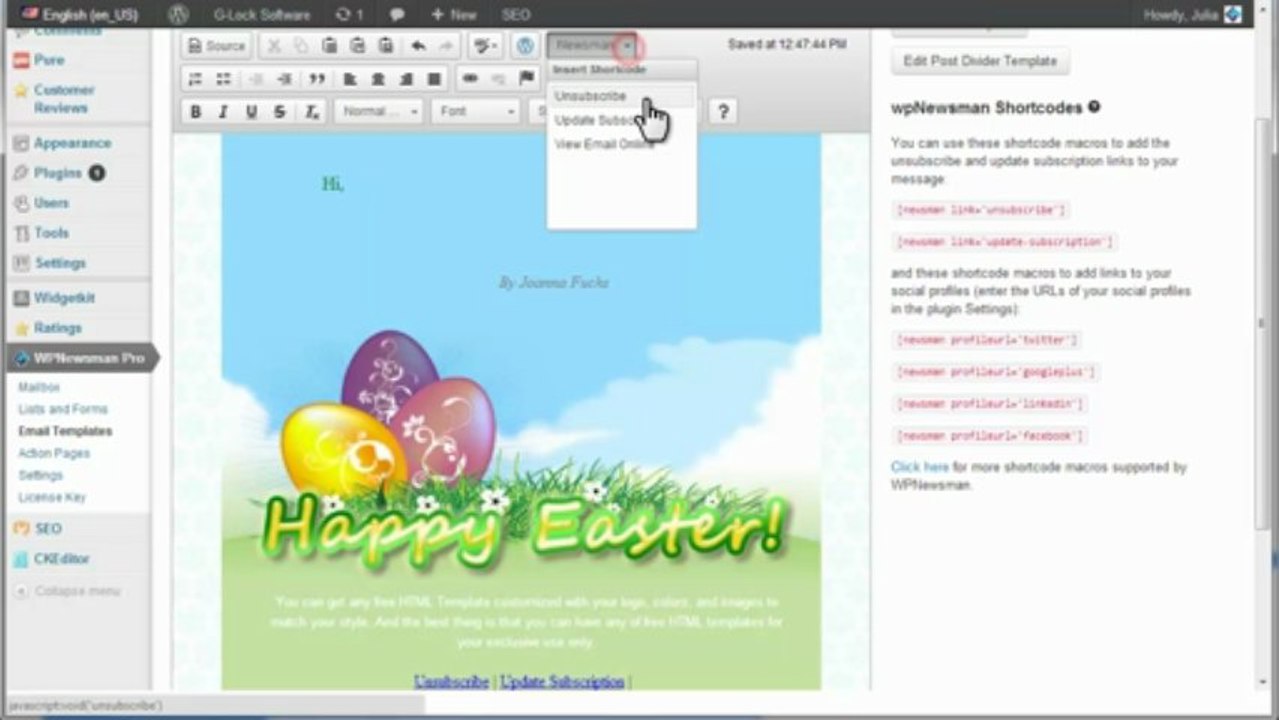Open SEO item in left sidebar
This screenshot has height=720, width=1279.
pos(47,528)
